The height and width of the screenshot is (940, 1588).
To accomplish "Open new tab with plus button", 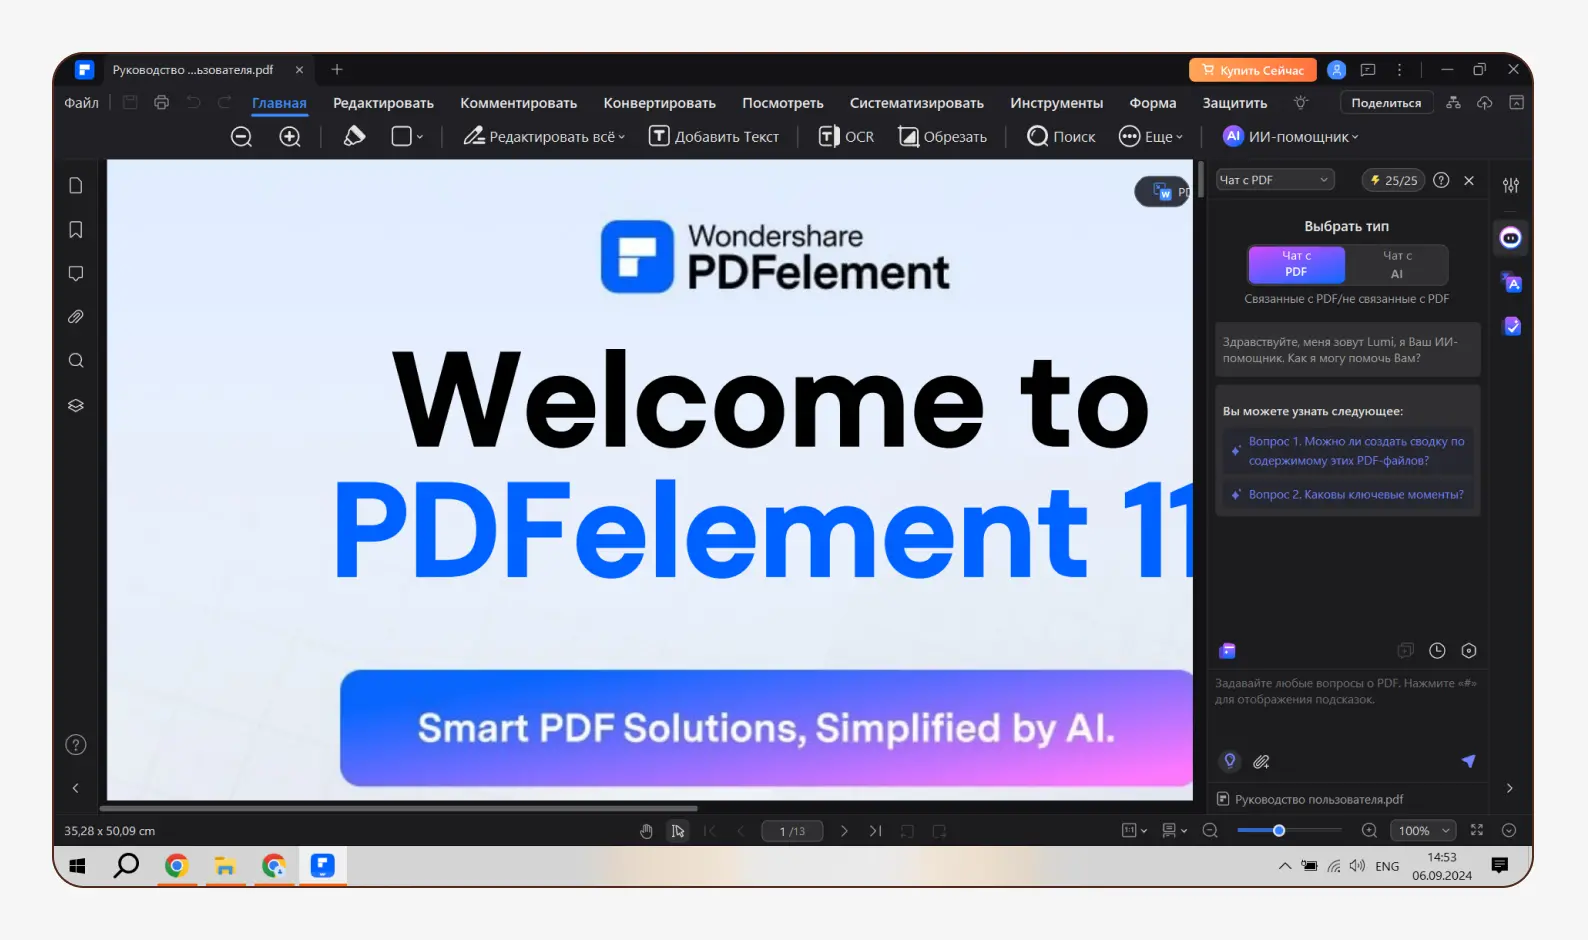I will 337,70.
